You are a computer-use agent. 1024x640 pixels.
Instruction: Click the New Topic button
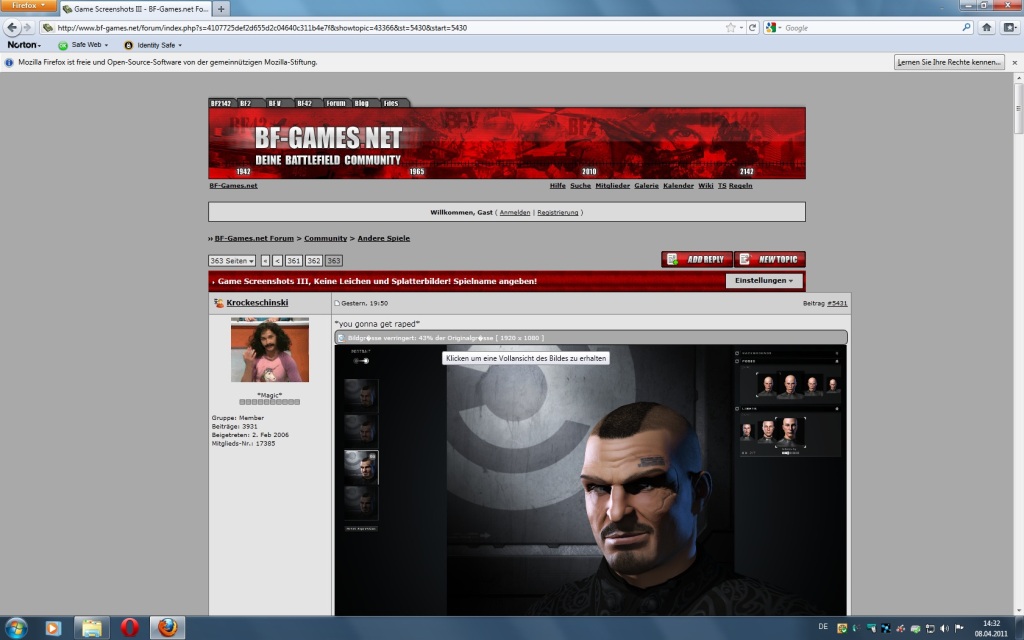click(769, 259)
